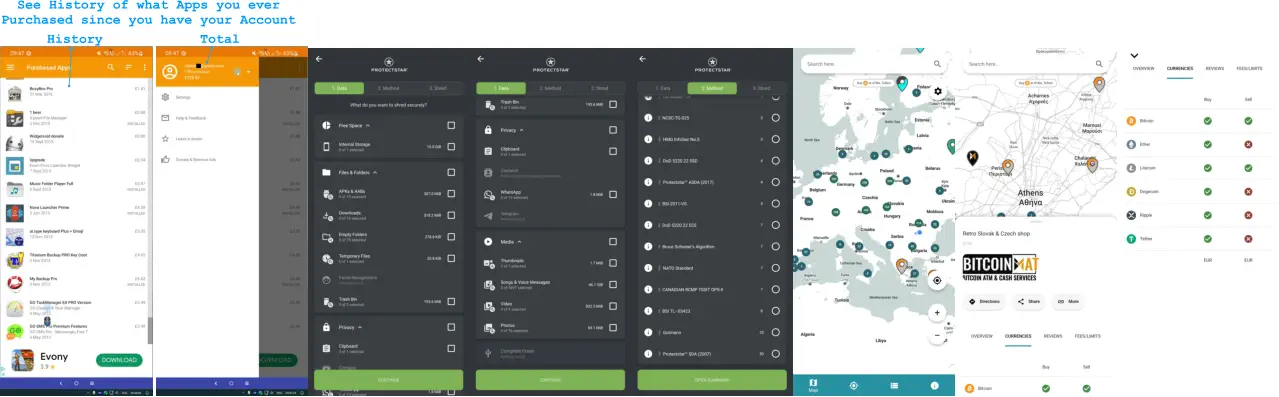Tap Android back button under the Evony ad
Image resolution: width=1279 pixels, height=397 pixels.
61,383
